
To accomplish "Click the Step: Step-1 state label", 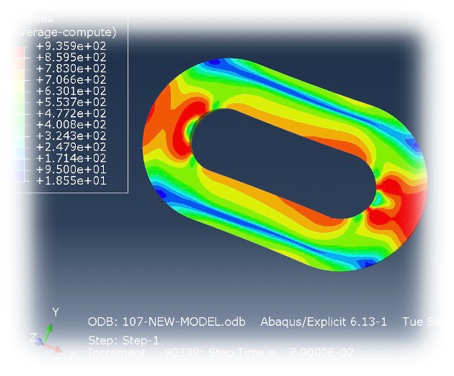I will 124,341.
